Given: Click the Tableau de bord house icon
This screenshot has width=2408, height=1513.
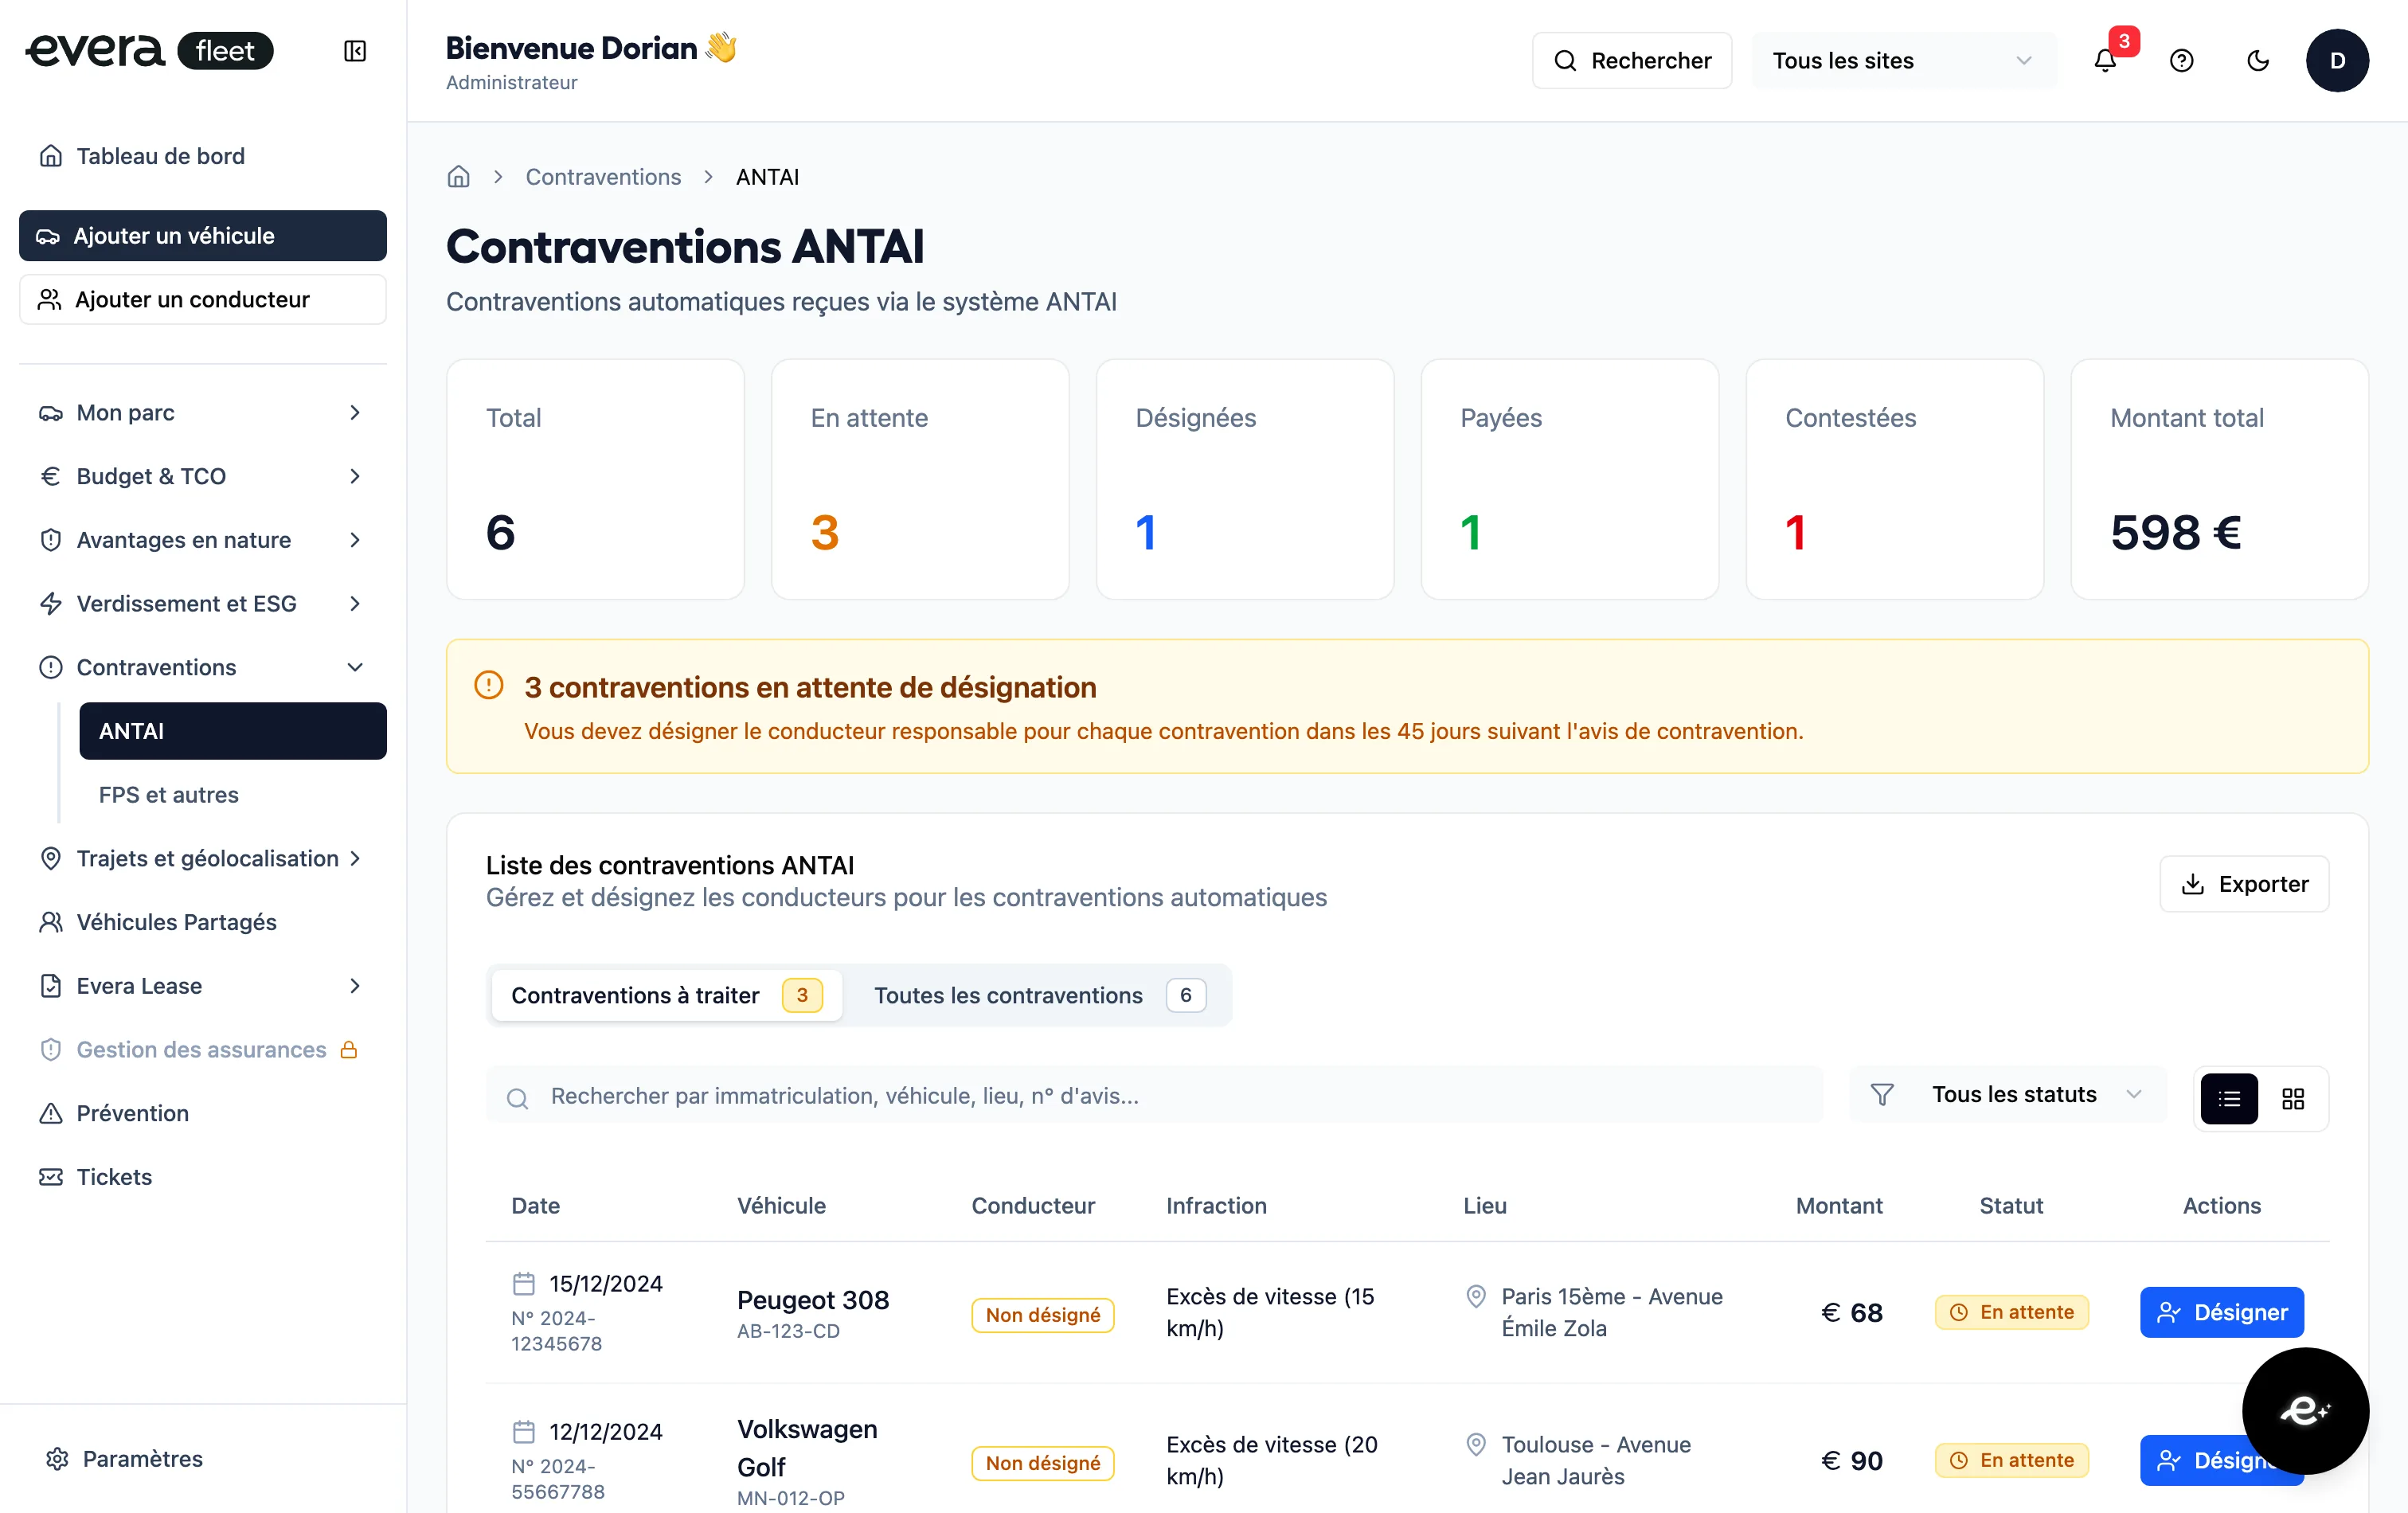Looking at the screenshot, I should pyautogui.click(x=50, y=156).
